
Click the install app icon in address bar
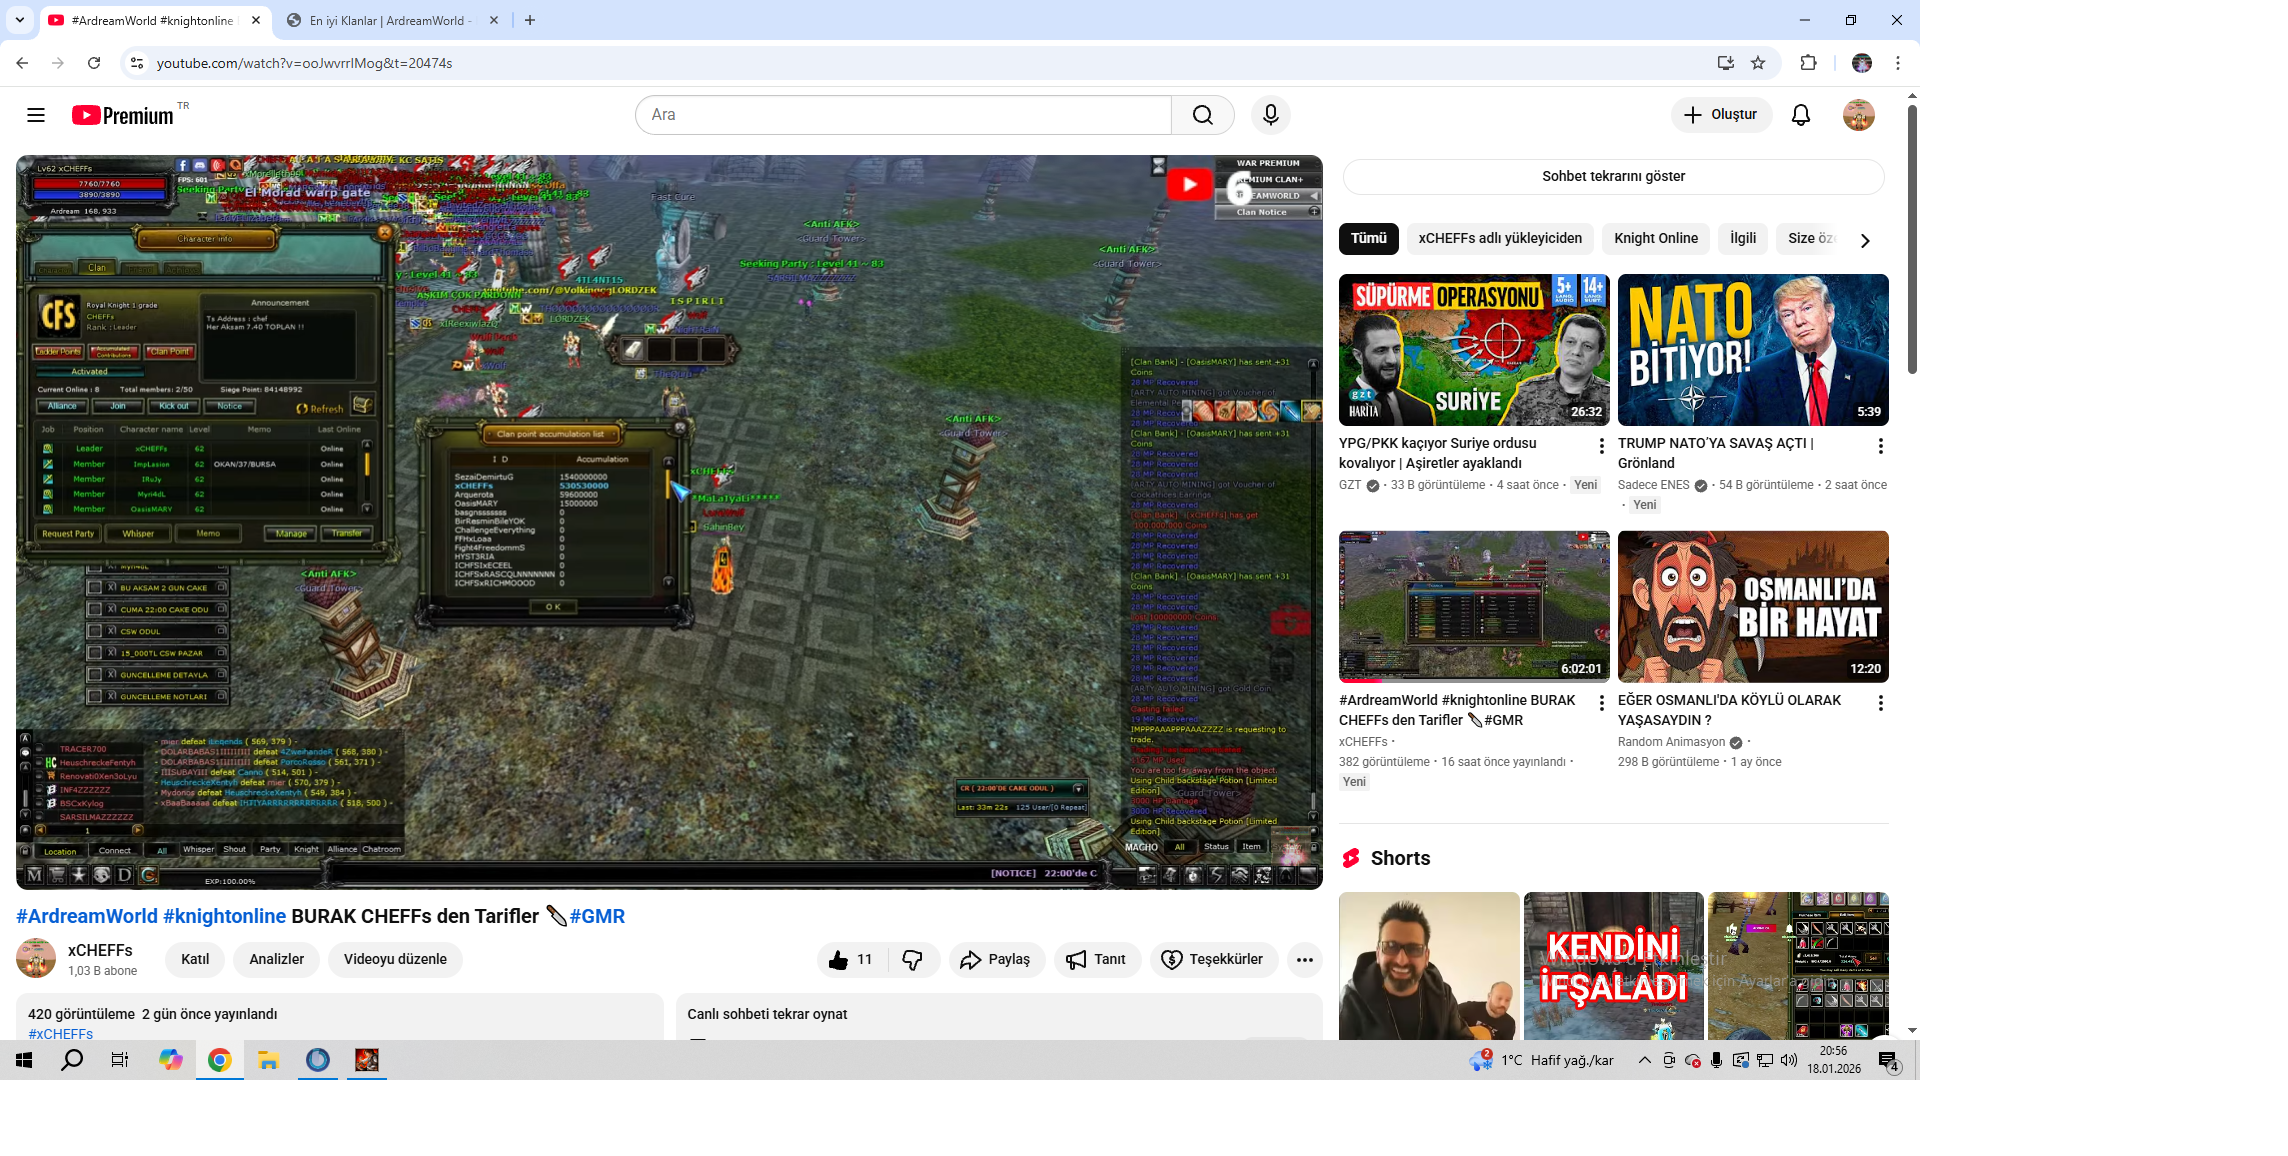(1726, 63)
